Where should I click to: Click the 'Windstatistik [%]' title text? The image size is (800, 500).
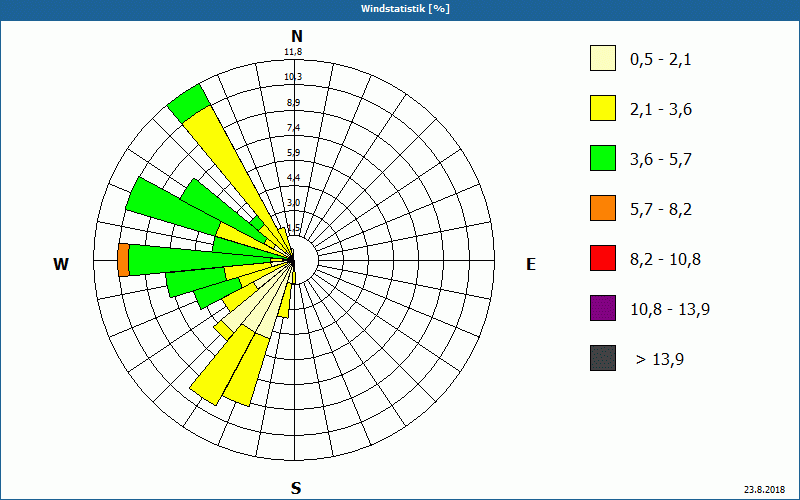tap(405, 9)
